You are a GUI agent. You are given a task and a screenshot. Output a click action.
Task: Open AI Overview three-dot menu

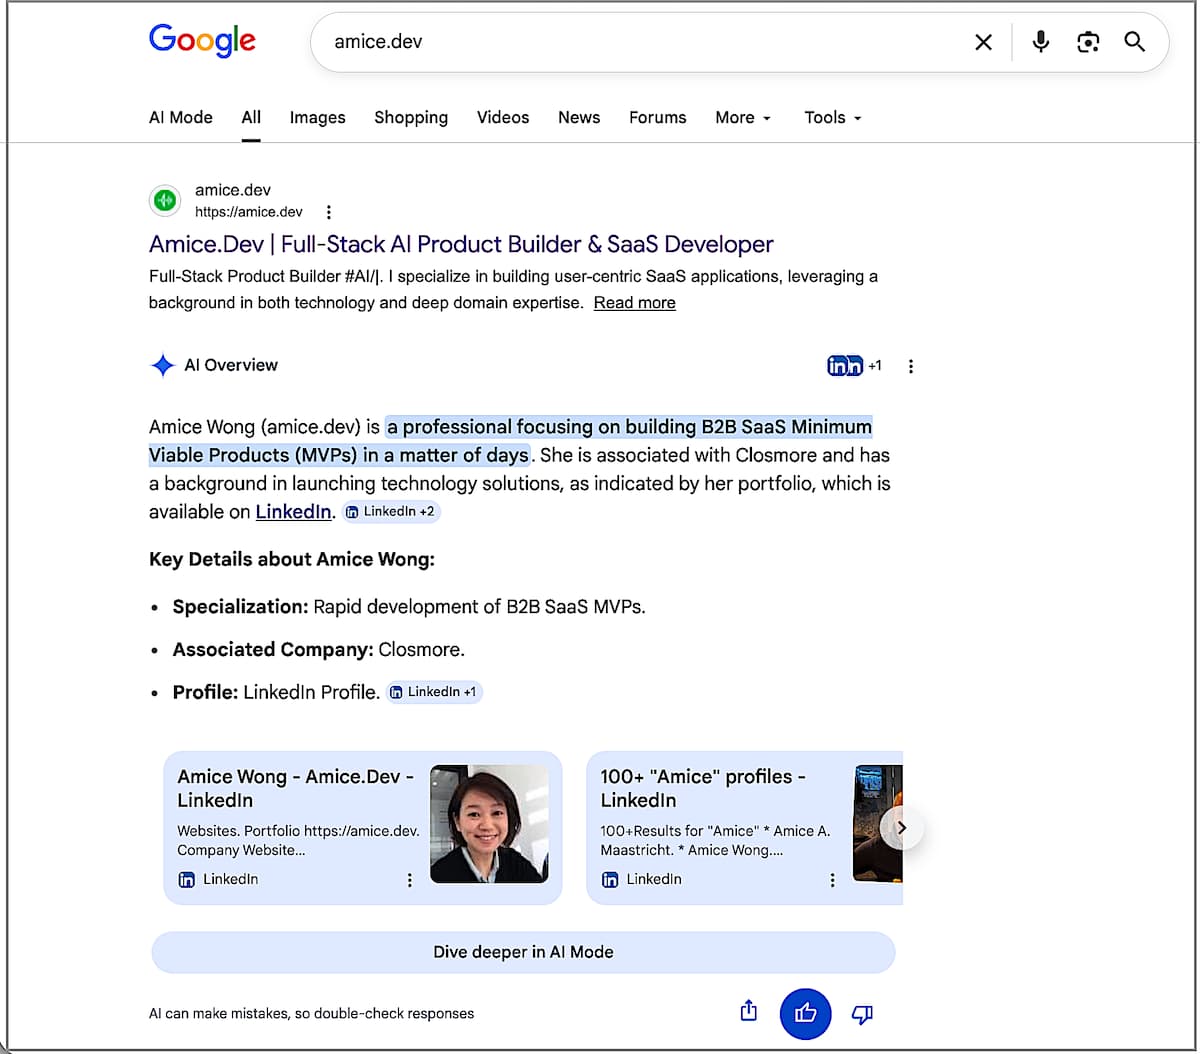tap(910, 366)
